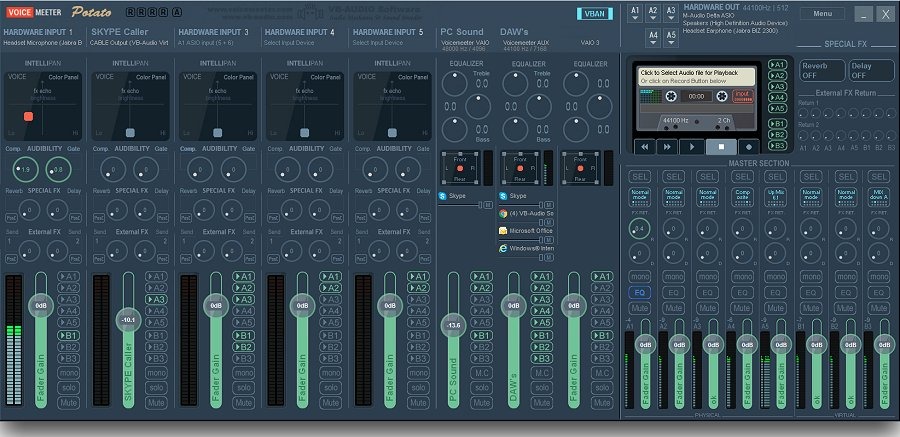Click the PC Sound fader at -13.6
The width and height of the screenshot is (900, 437).
point(453,326)
